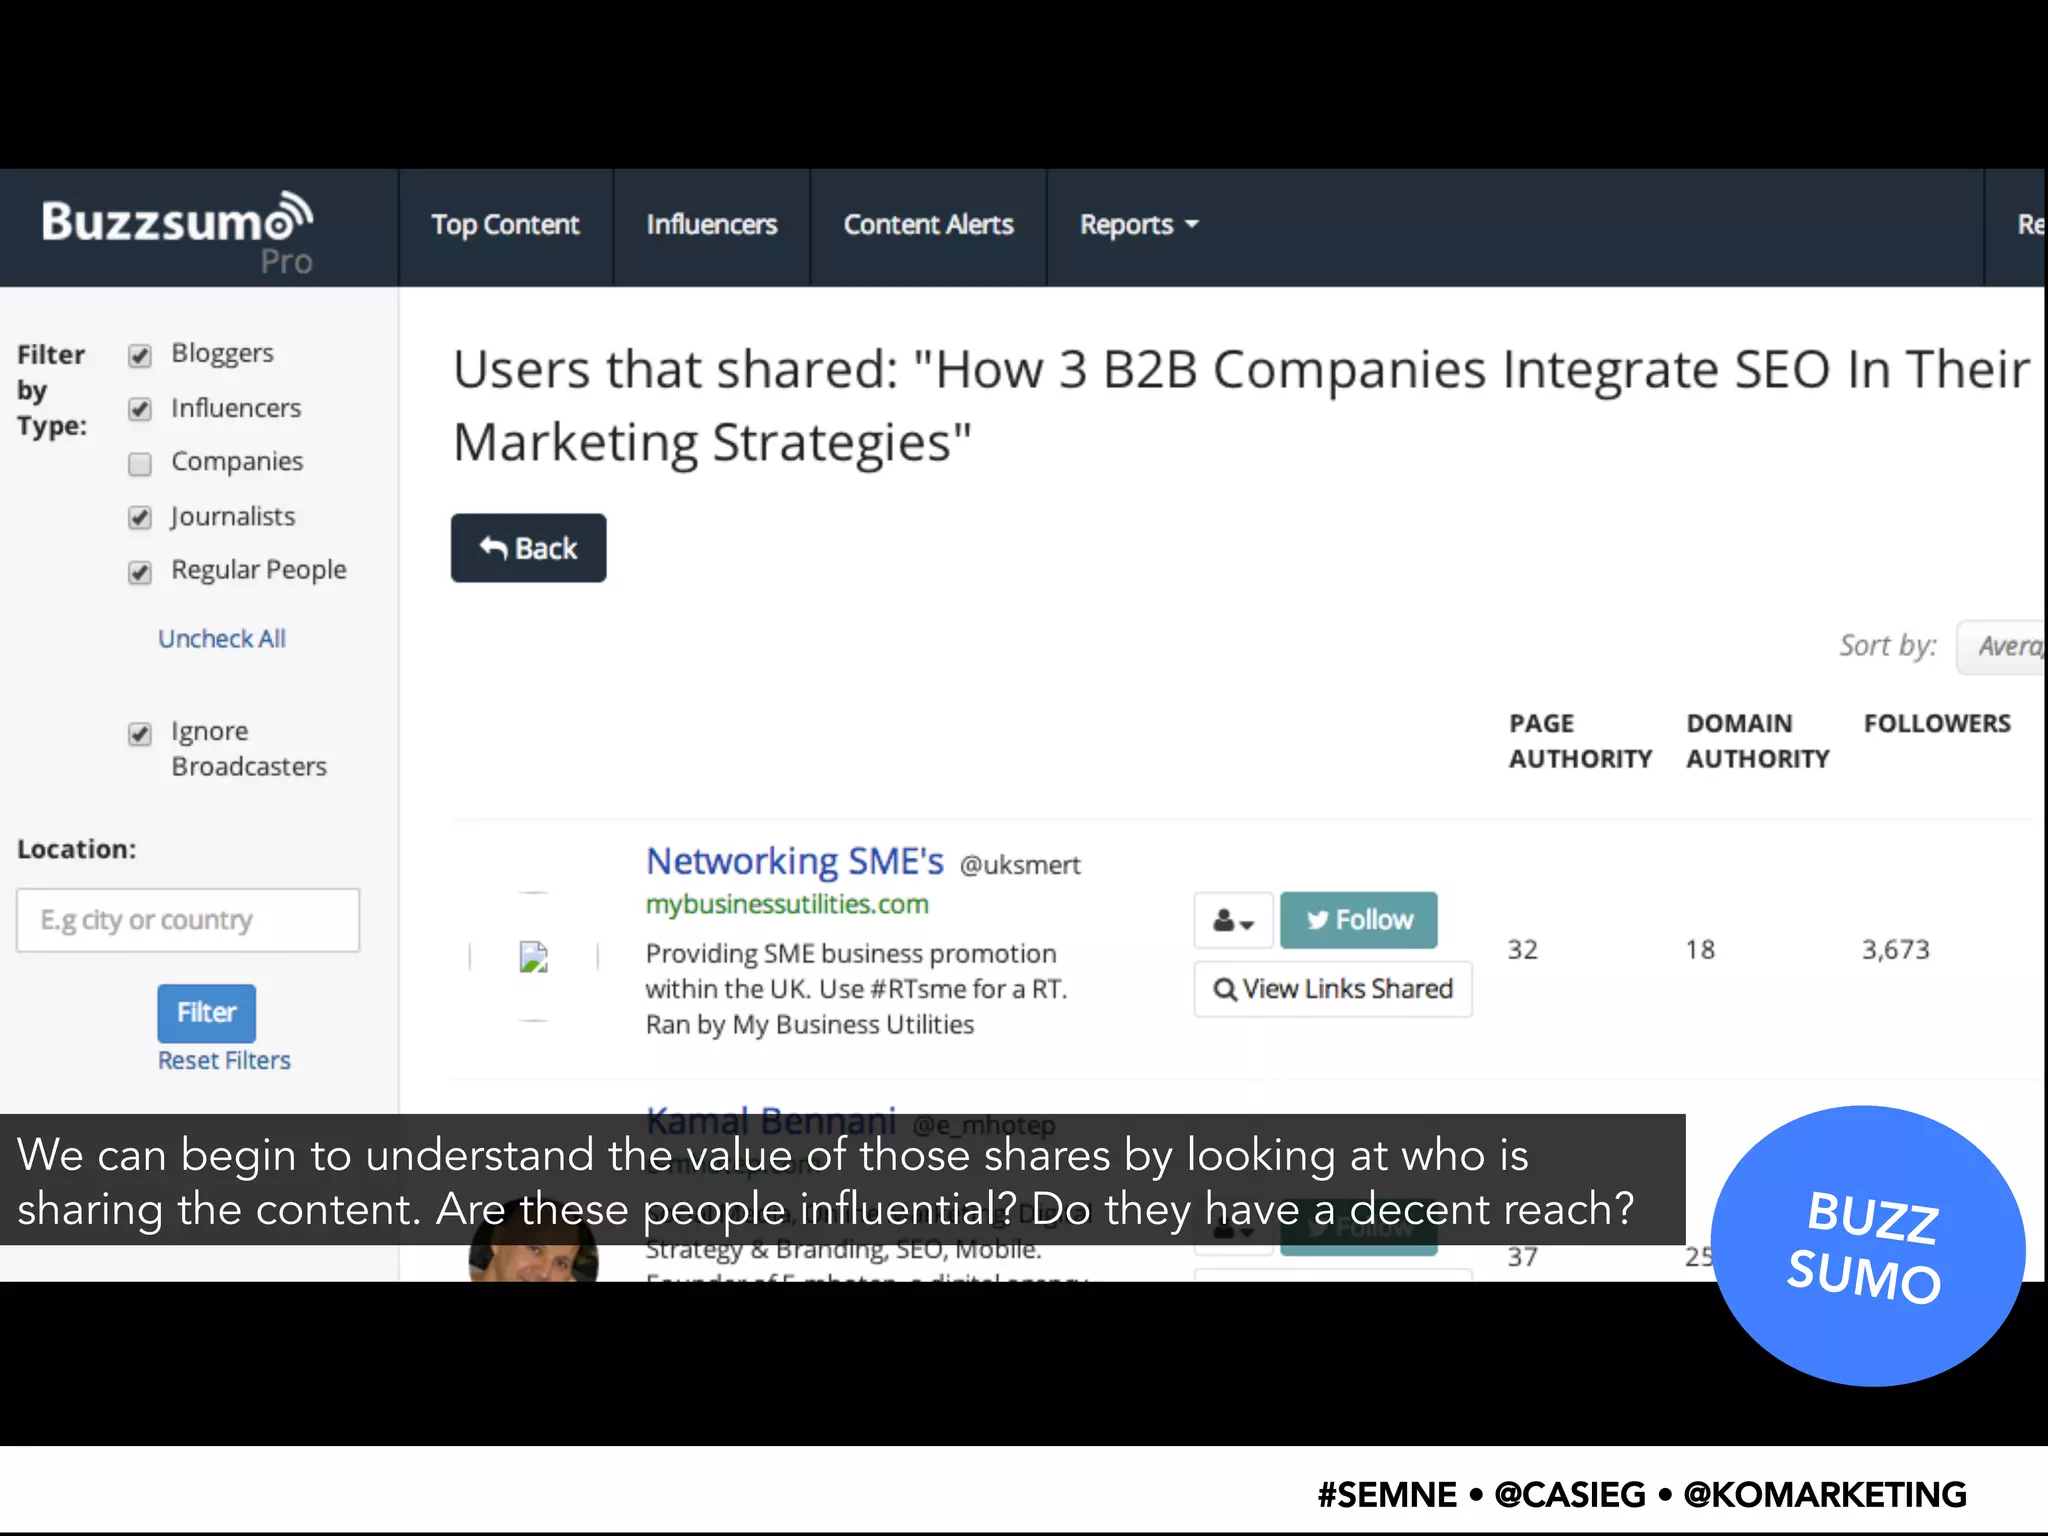The height and width of the screenshot is (1536, 2048).
Task: Click the FOLLOWERS column header
Action: (1937, 724)
